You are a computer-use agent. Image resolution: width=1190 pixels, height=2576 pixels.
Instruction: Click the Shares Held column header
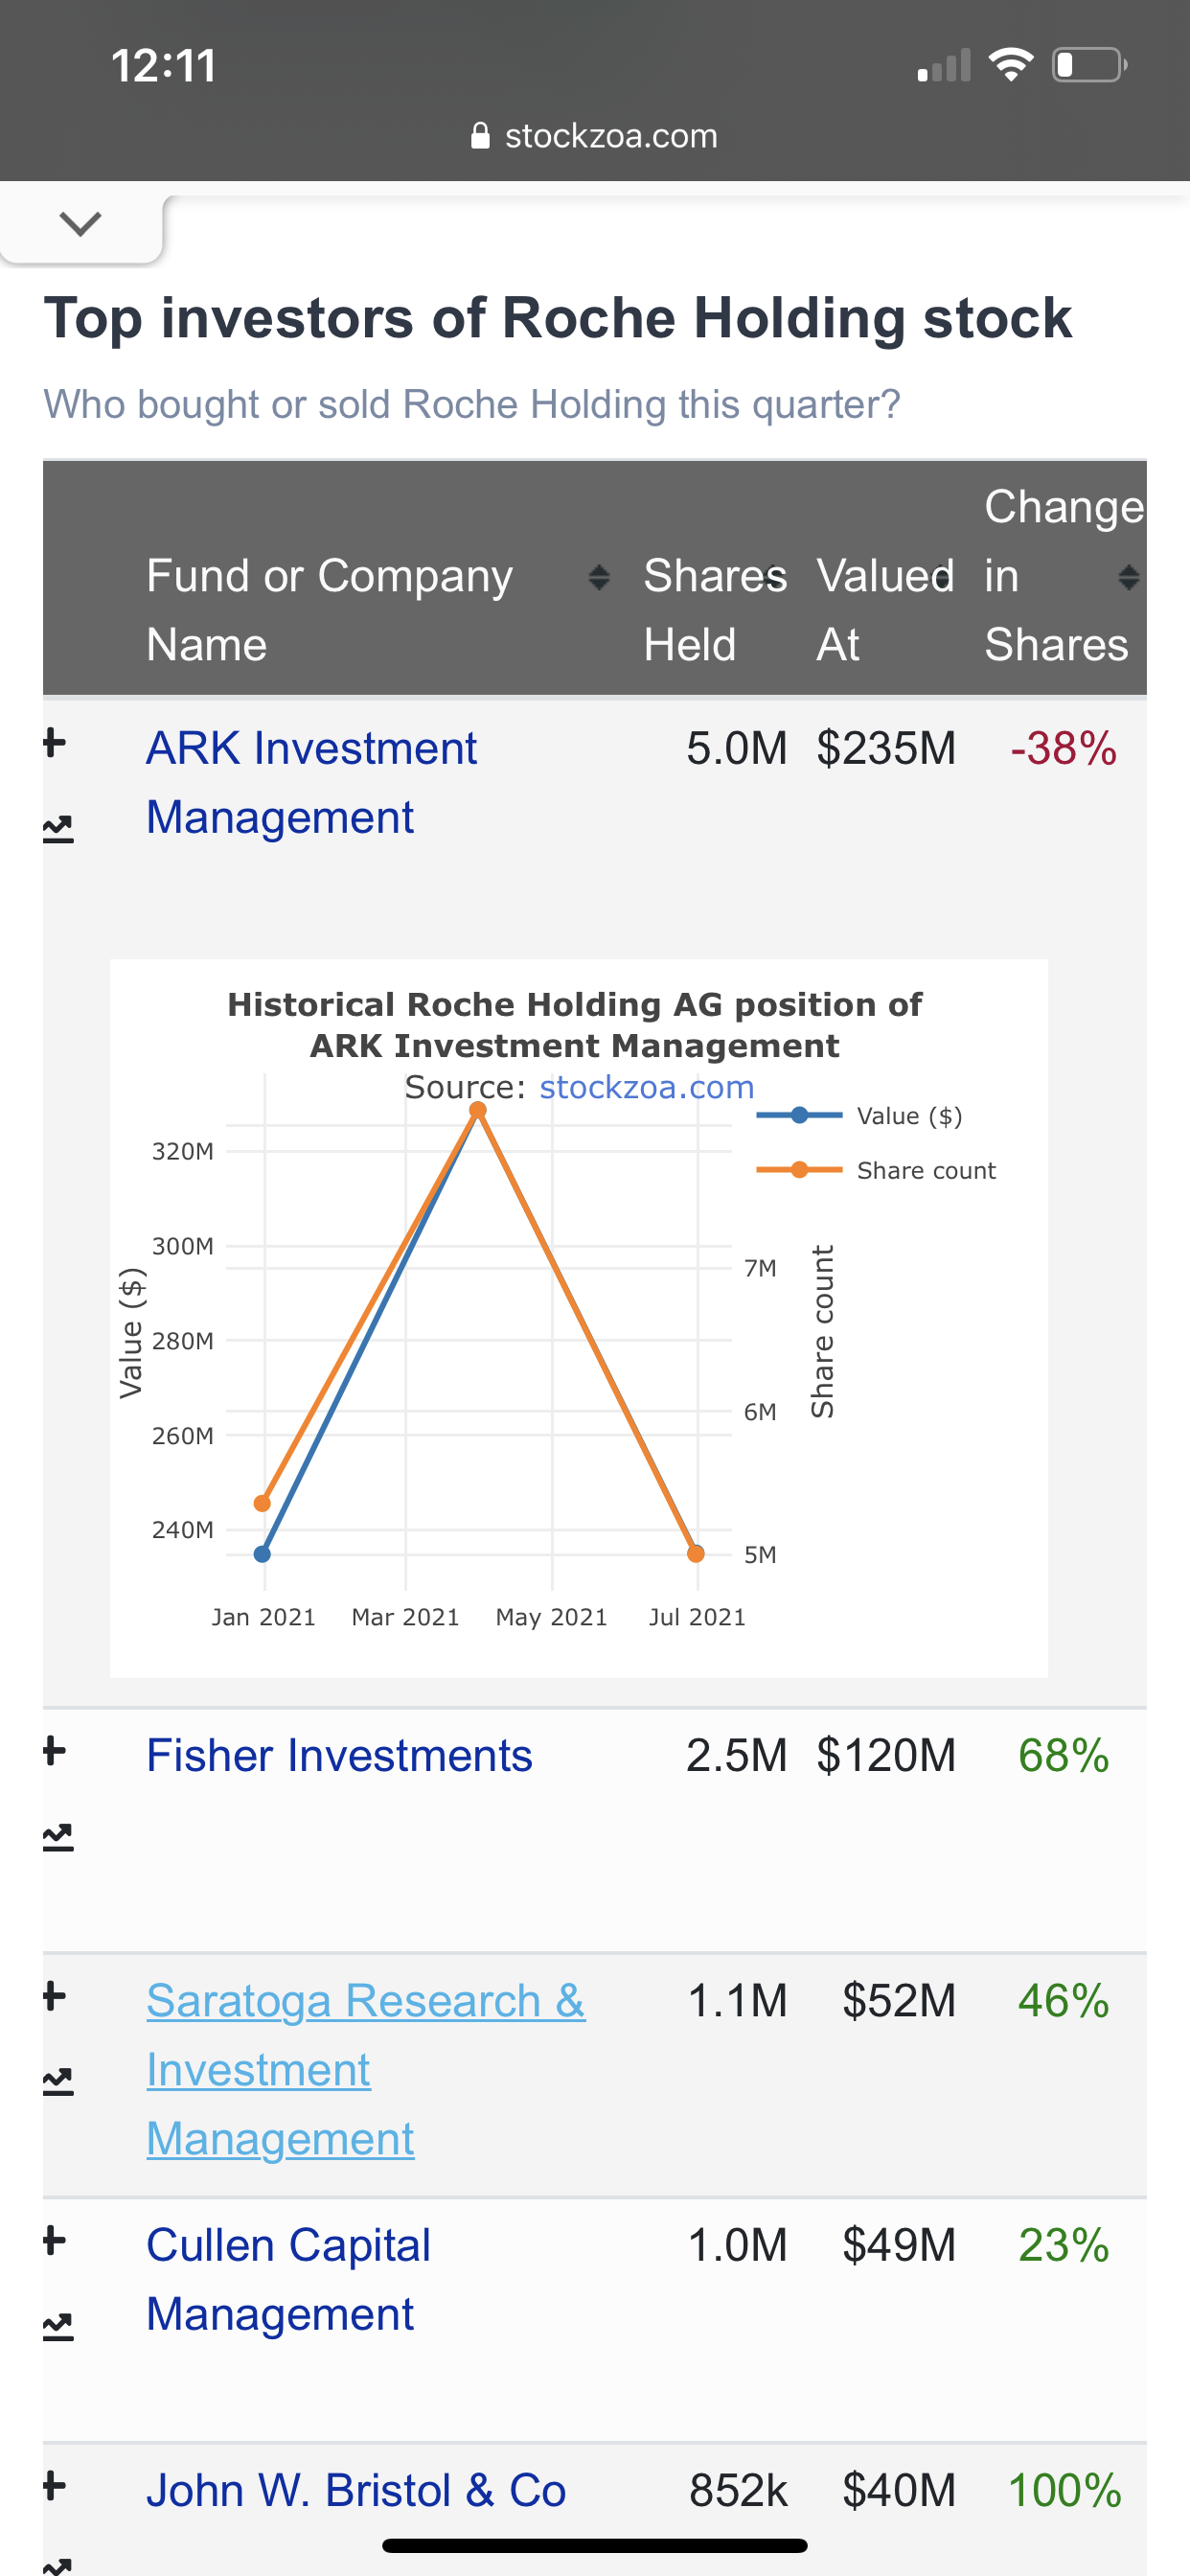click(x=715, y=610)
